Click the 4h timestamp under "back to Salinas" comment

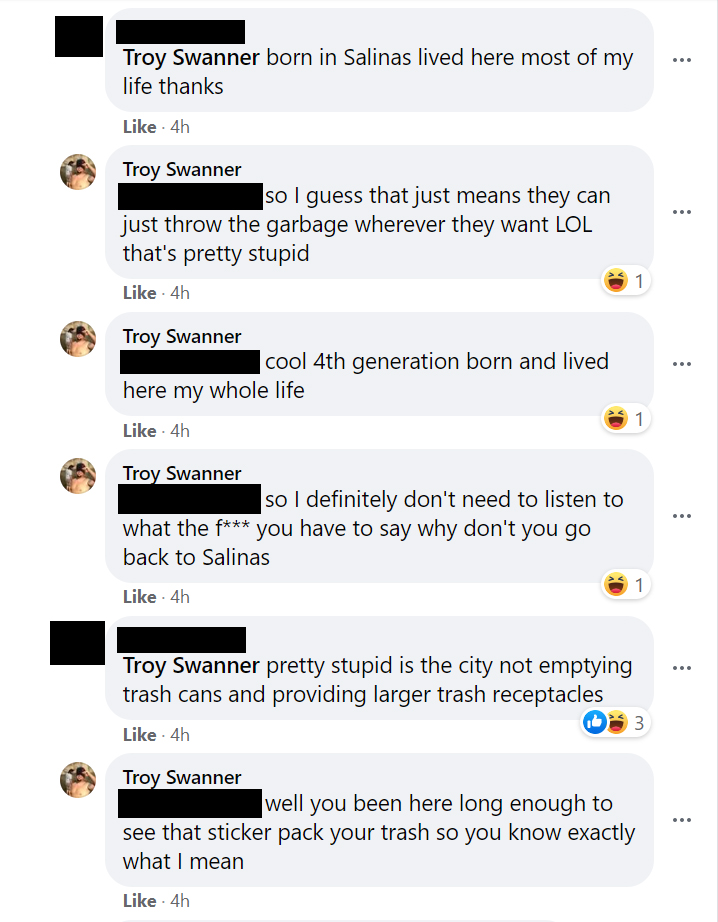click(180, 597)
